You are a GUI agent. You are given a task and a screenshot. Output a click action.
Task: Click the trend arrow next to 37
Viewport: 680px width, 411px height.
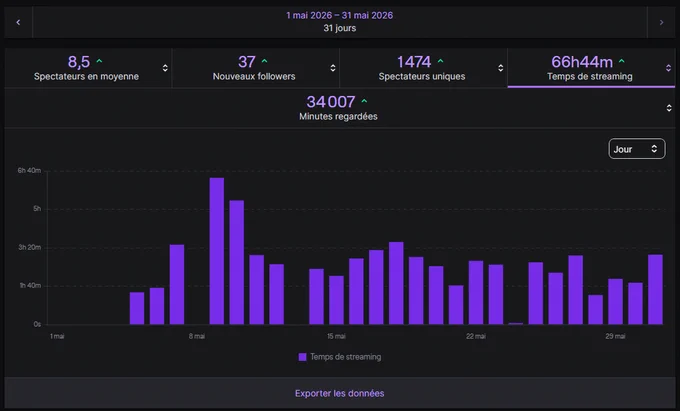coord(265,61)
